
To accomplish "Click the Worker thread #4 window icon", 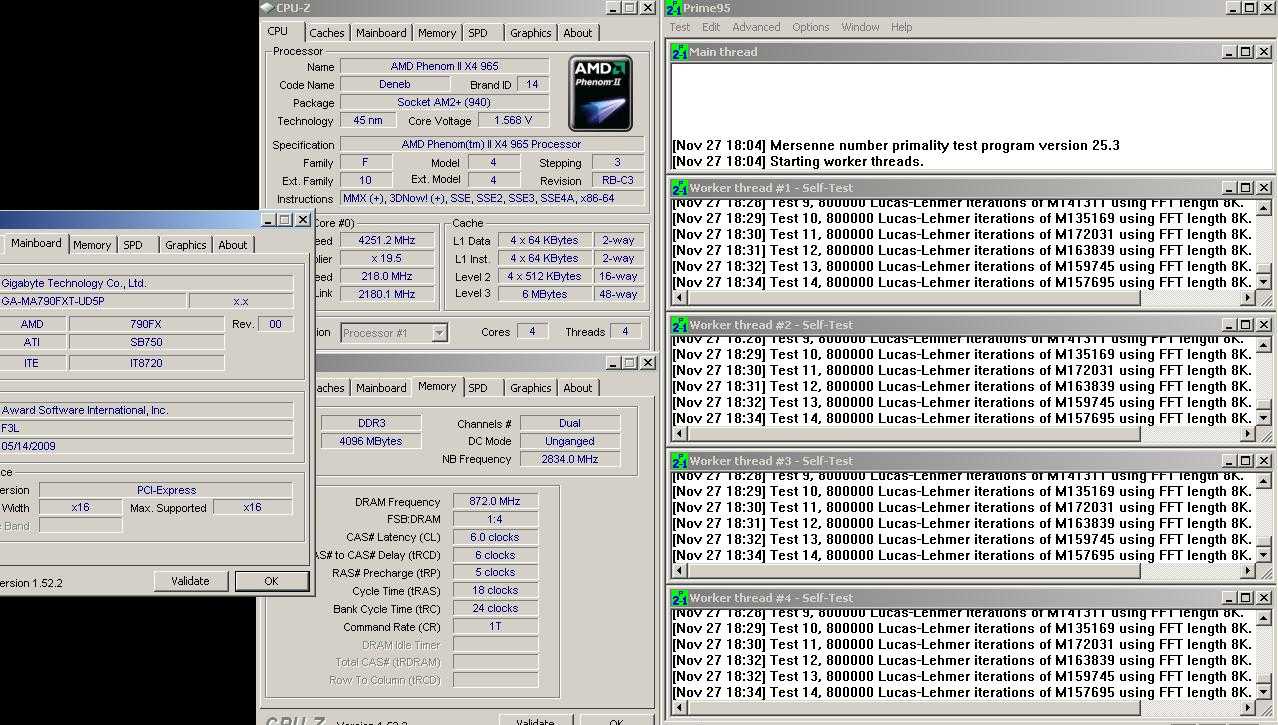I will 679,597.
